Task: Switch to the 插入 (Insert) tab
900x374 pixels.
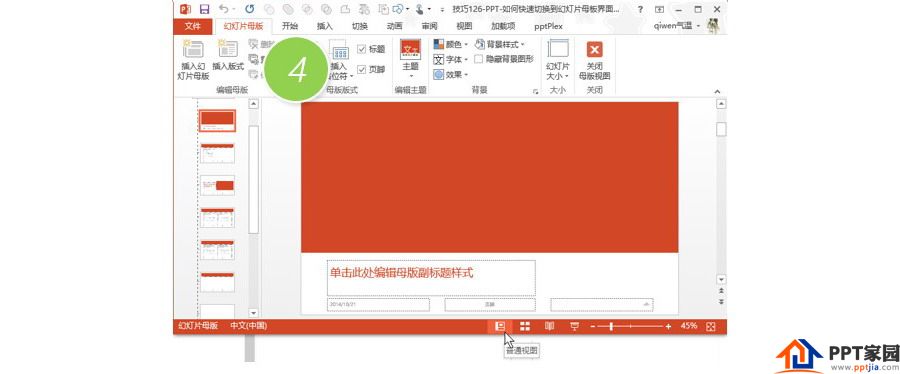Action: pyautogui.click(x=325, y=26)
